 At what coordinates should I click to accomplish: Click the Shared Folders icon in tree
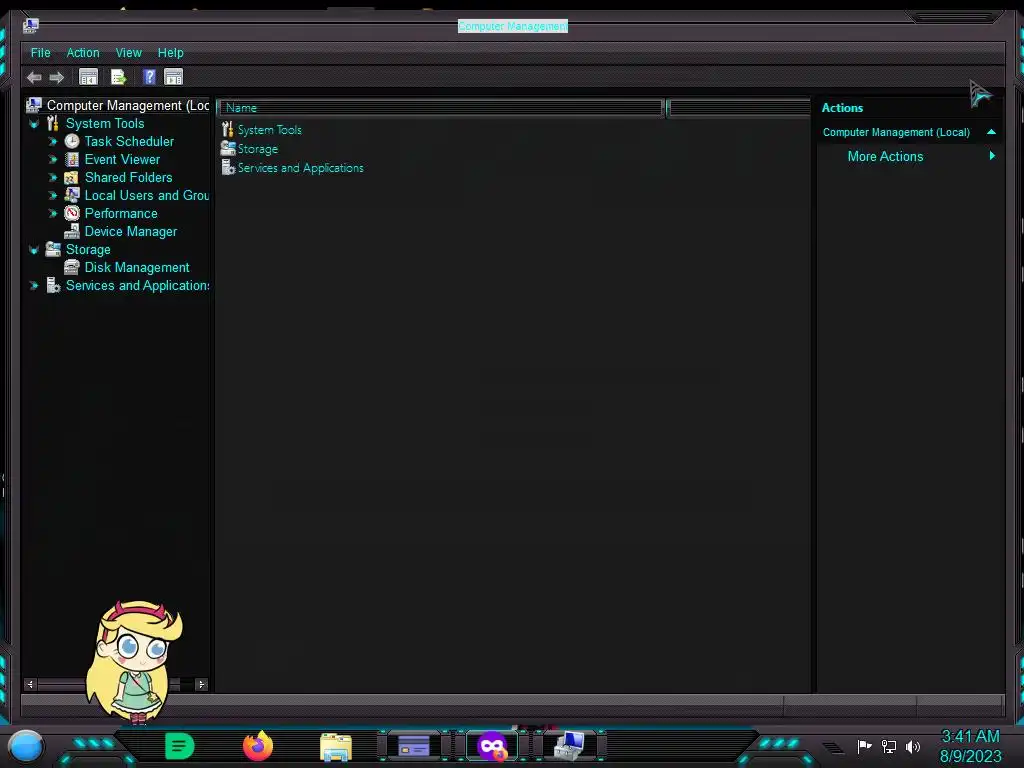(x=72, y=177)
